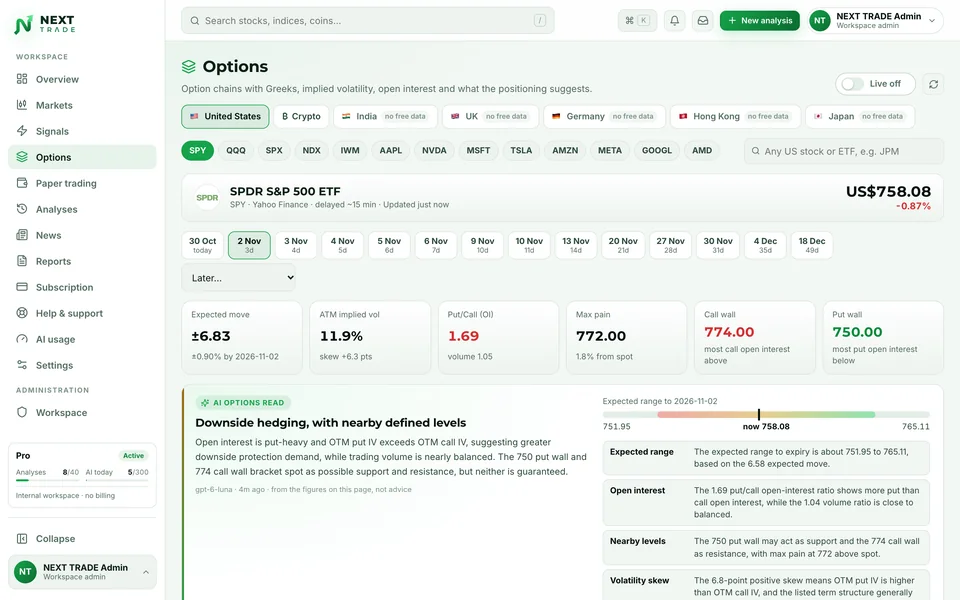
Task: Click the SPDR ticker logo
Action: click(207, 197)
